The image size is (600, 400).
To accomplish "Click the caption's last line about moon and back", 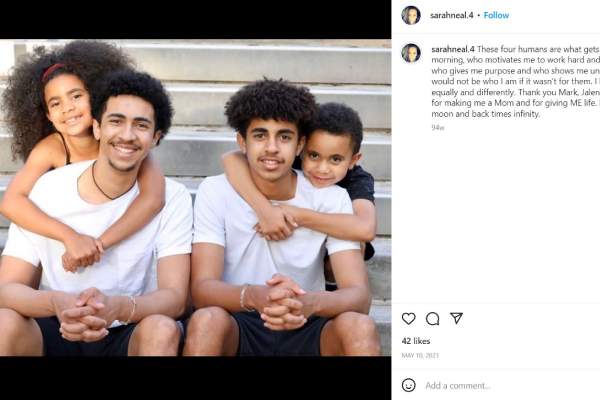I will (x=486, y=114).
